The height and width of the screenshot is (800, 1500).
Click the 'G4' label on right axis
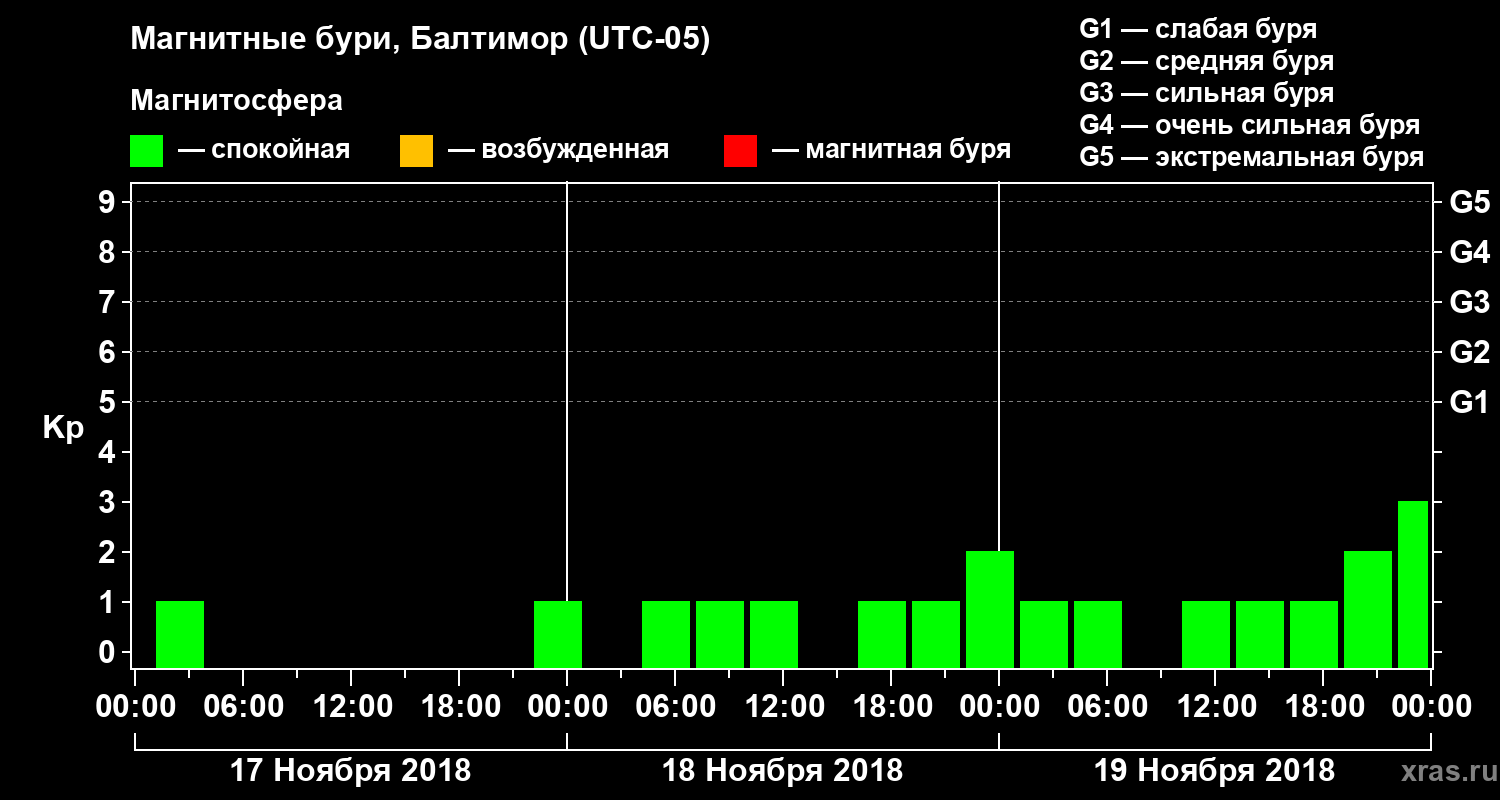(1469, 252)
